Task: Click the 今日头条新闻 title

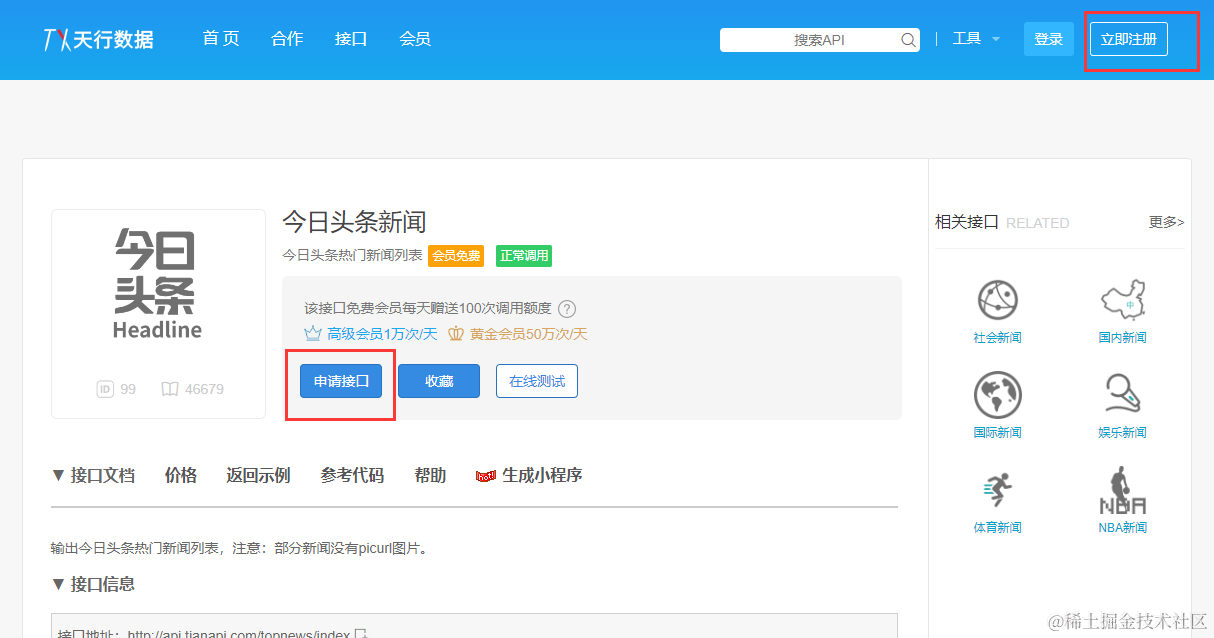Action: pos(354,221)
